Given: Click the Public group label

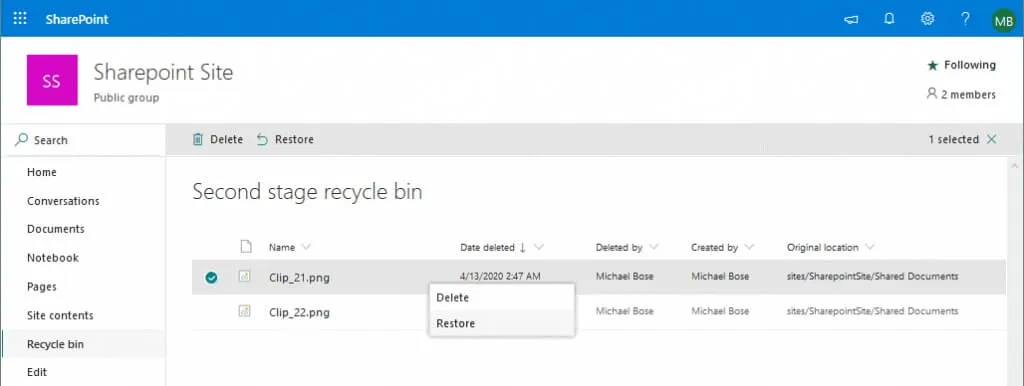Looking at the screenshot, I should point(126,98).
